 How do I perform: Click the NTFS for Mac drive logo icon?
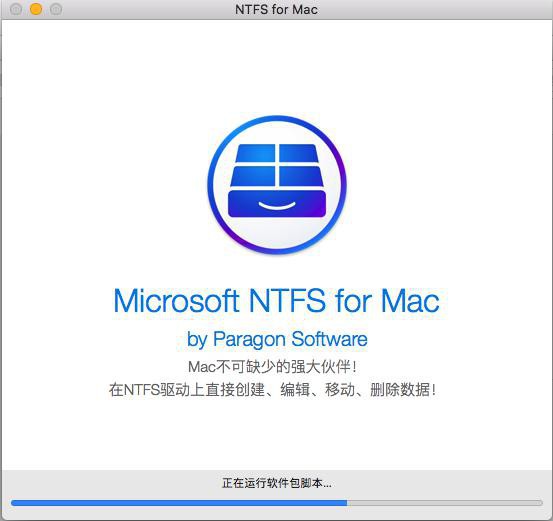point(277,184)
